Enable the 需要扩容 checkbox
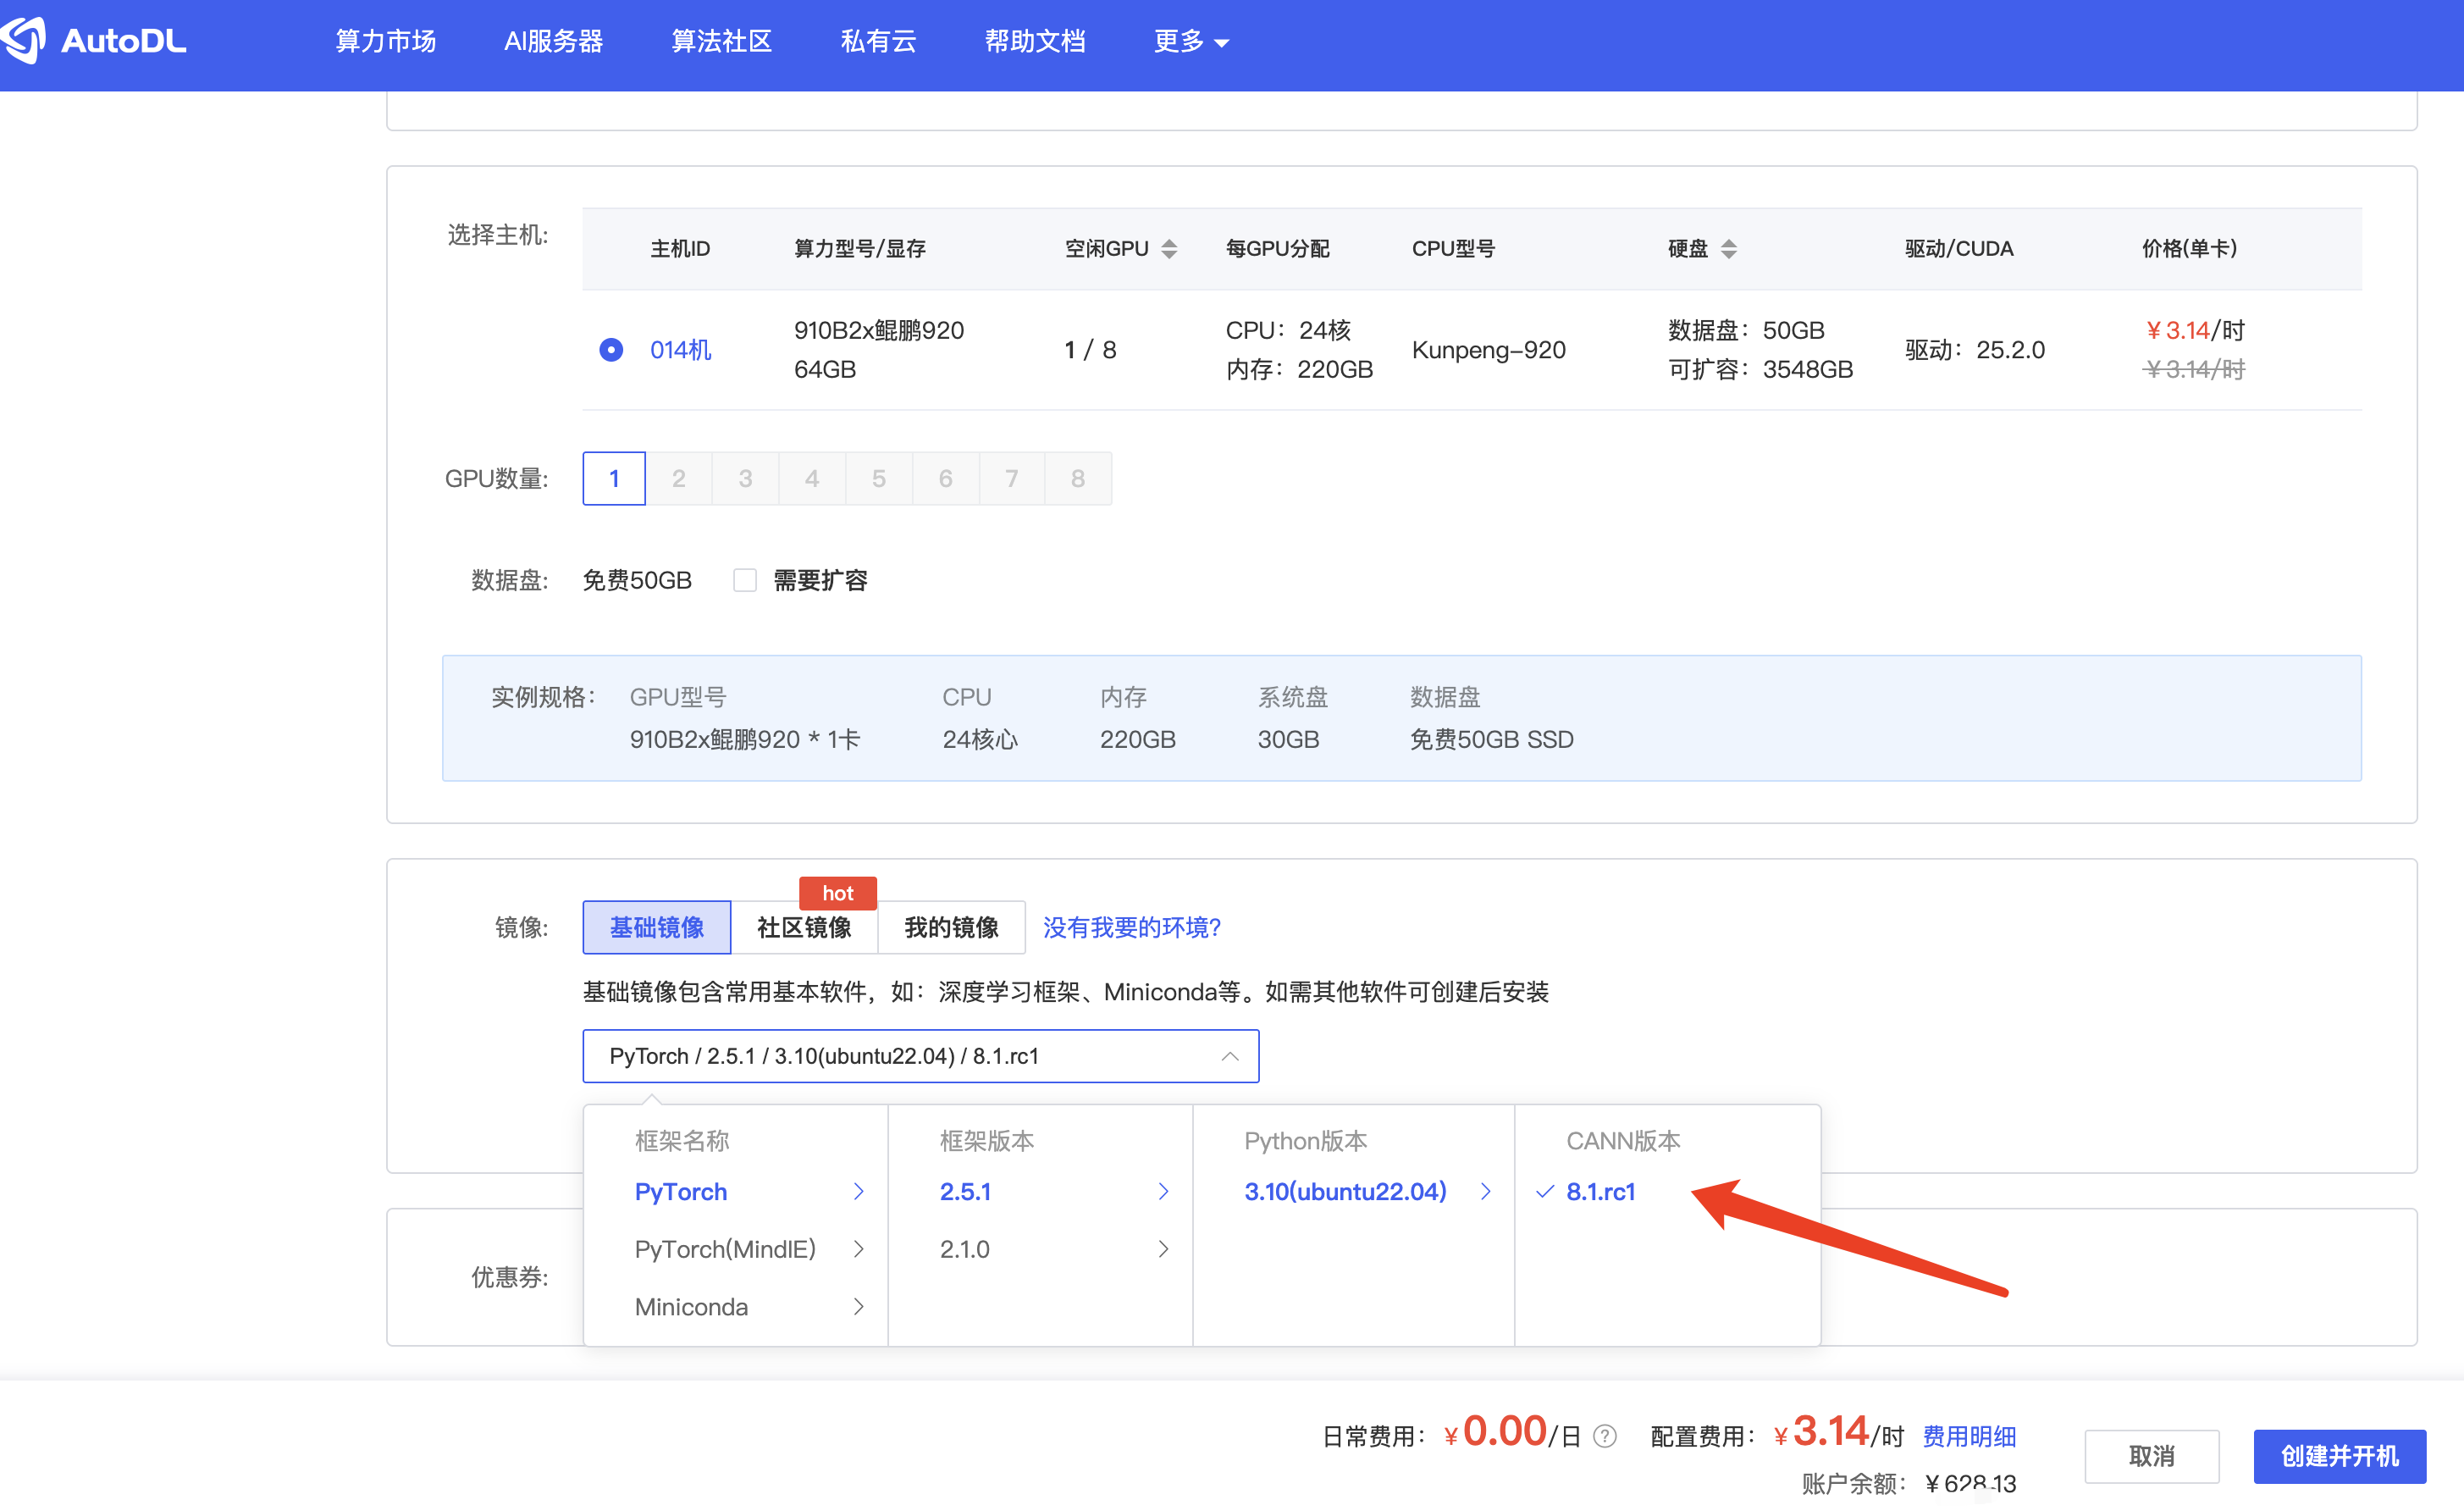The image size is (2464, 1511). pos(744,580)
